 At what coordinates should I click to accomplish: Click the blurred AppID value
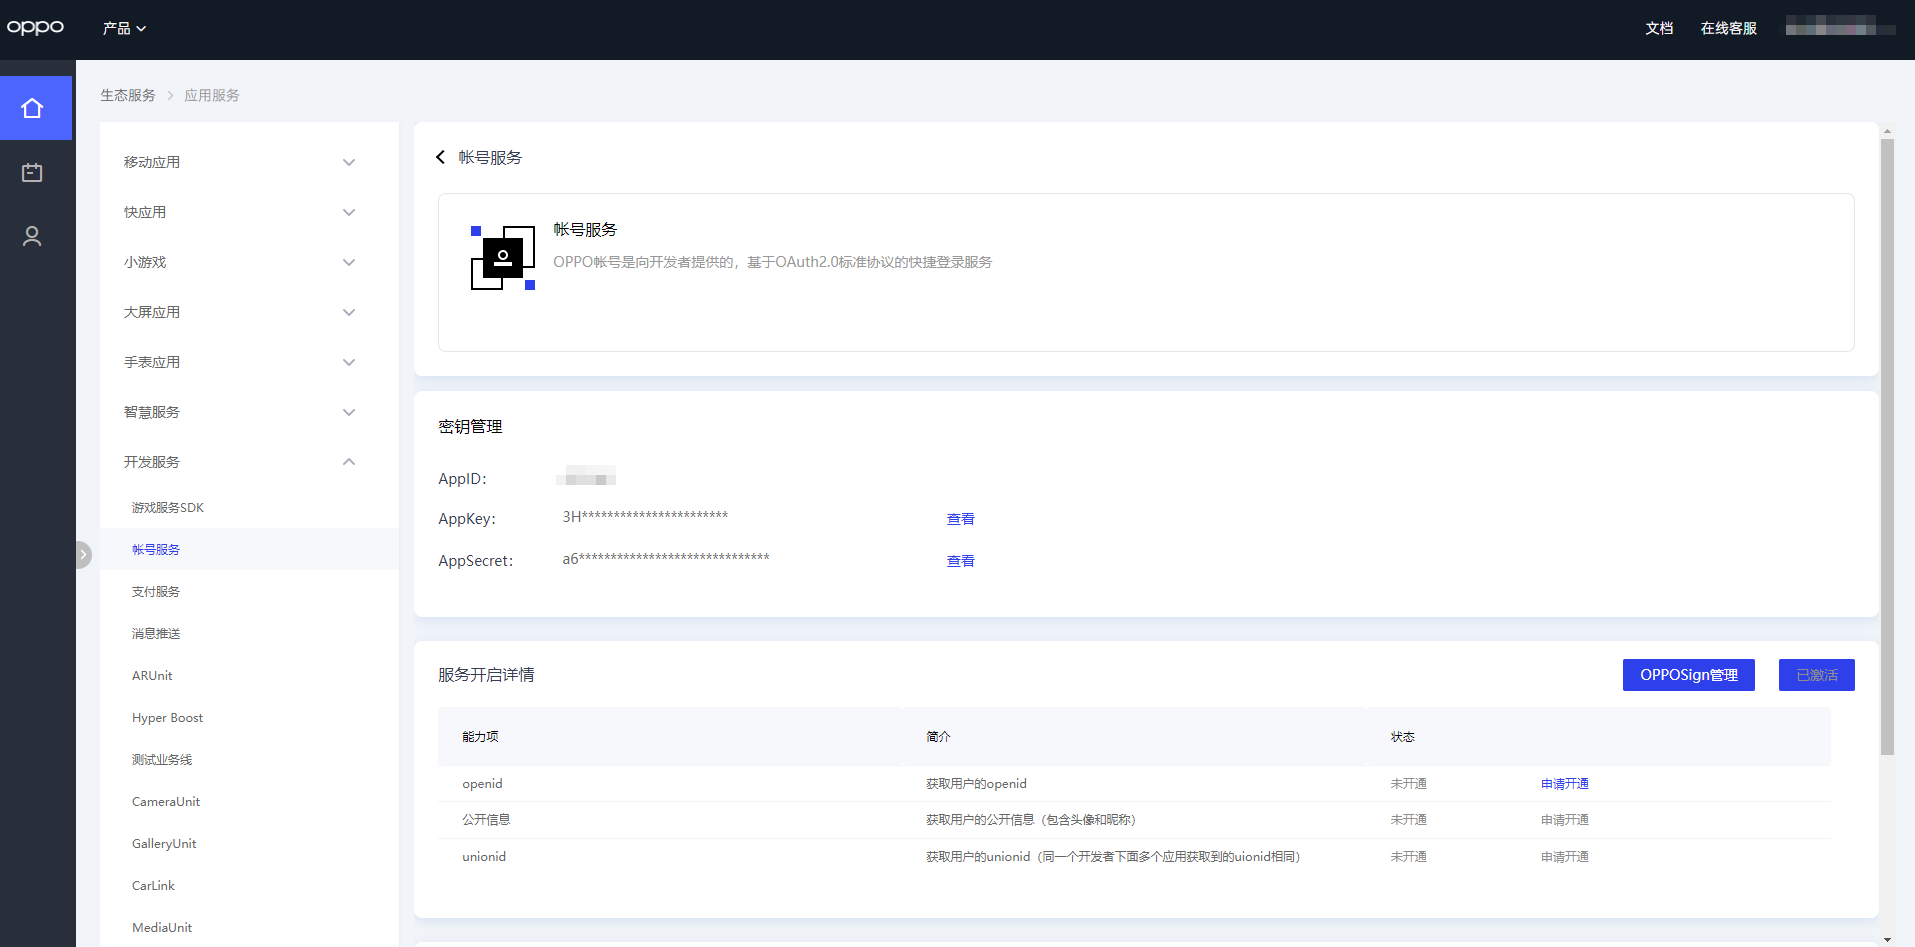586,476
